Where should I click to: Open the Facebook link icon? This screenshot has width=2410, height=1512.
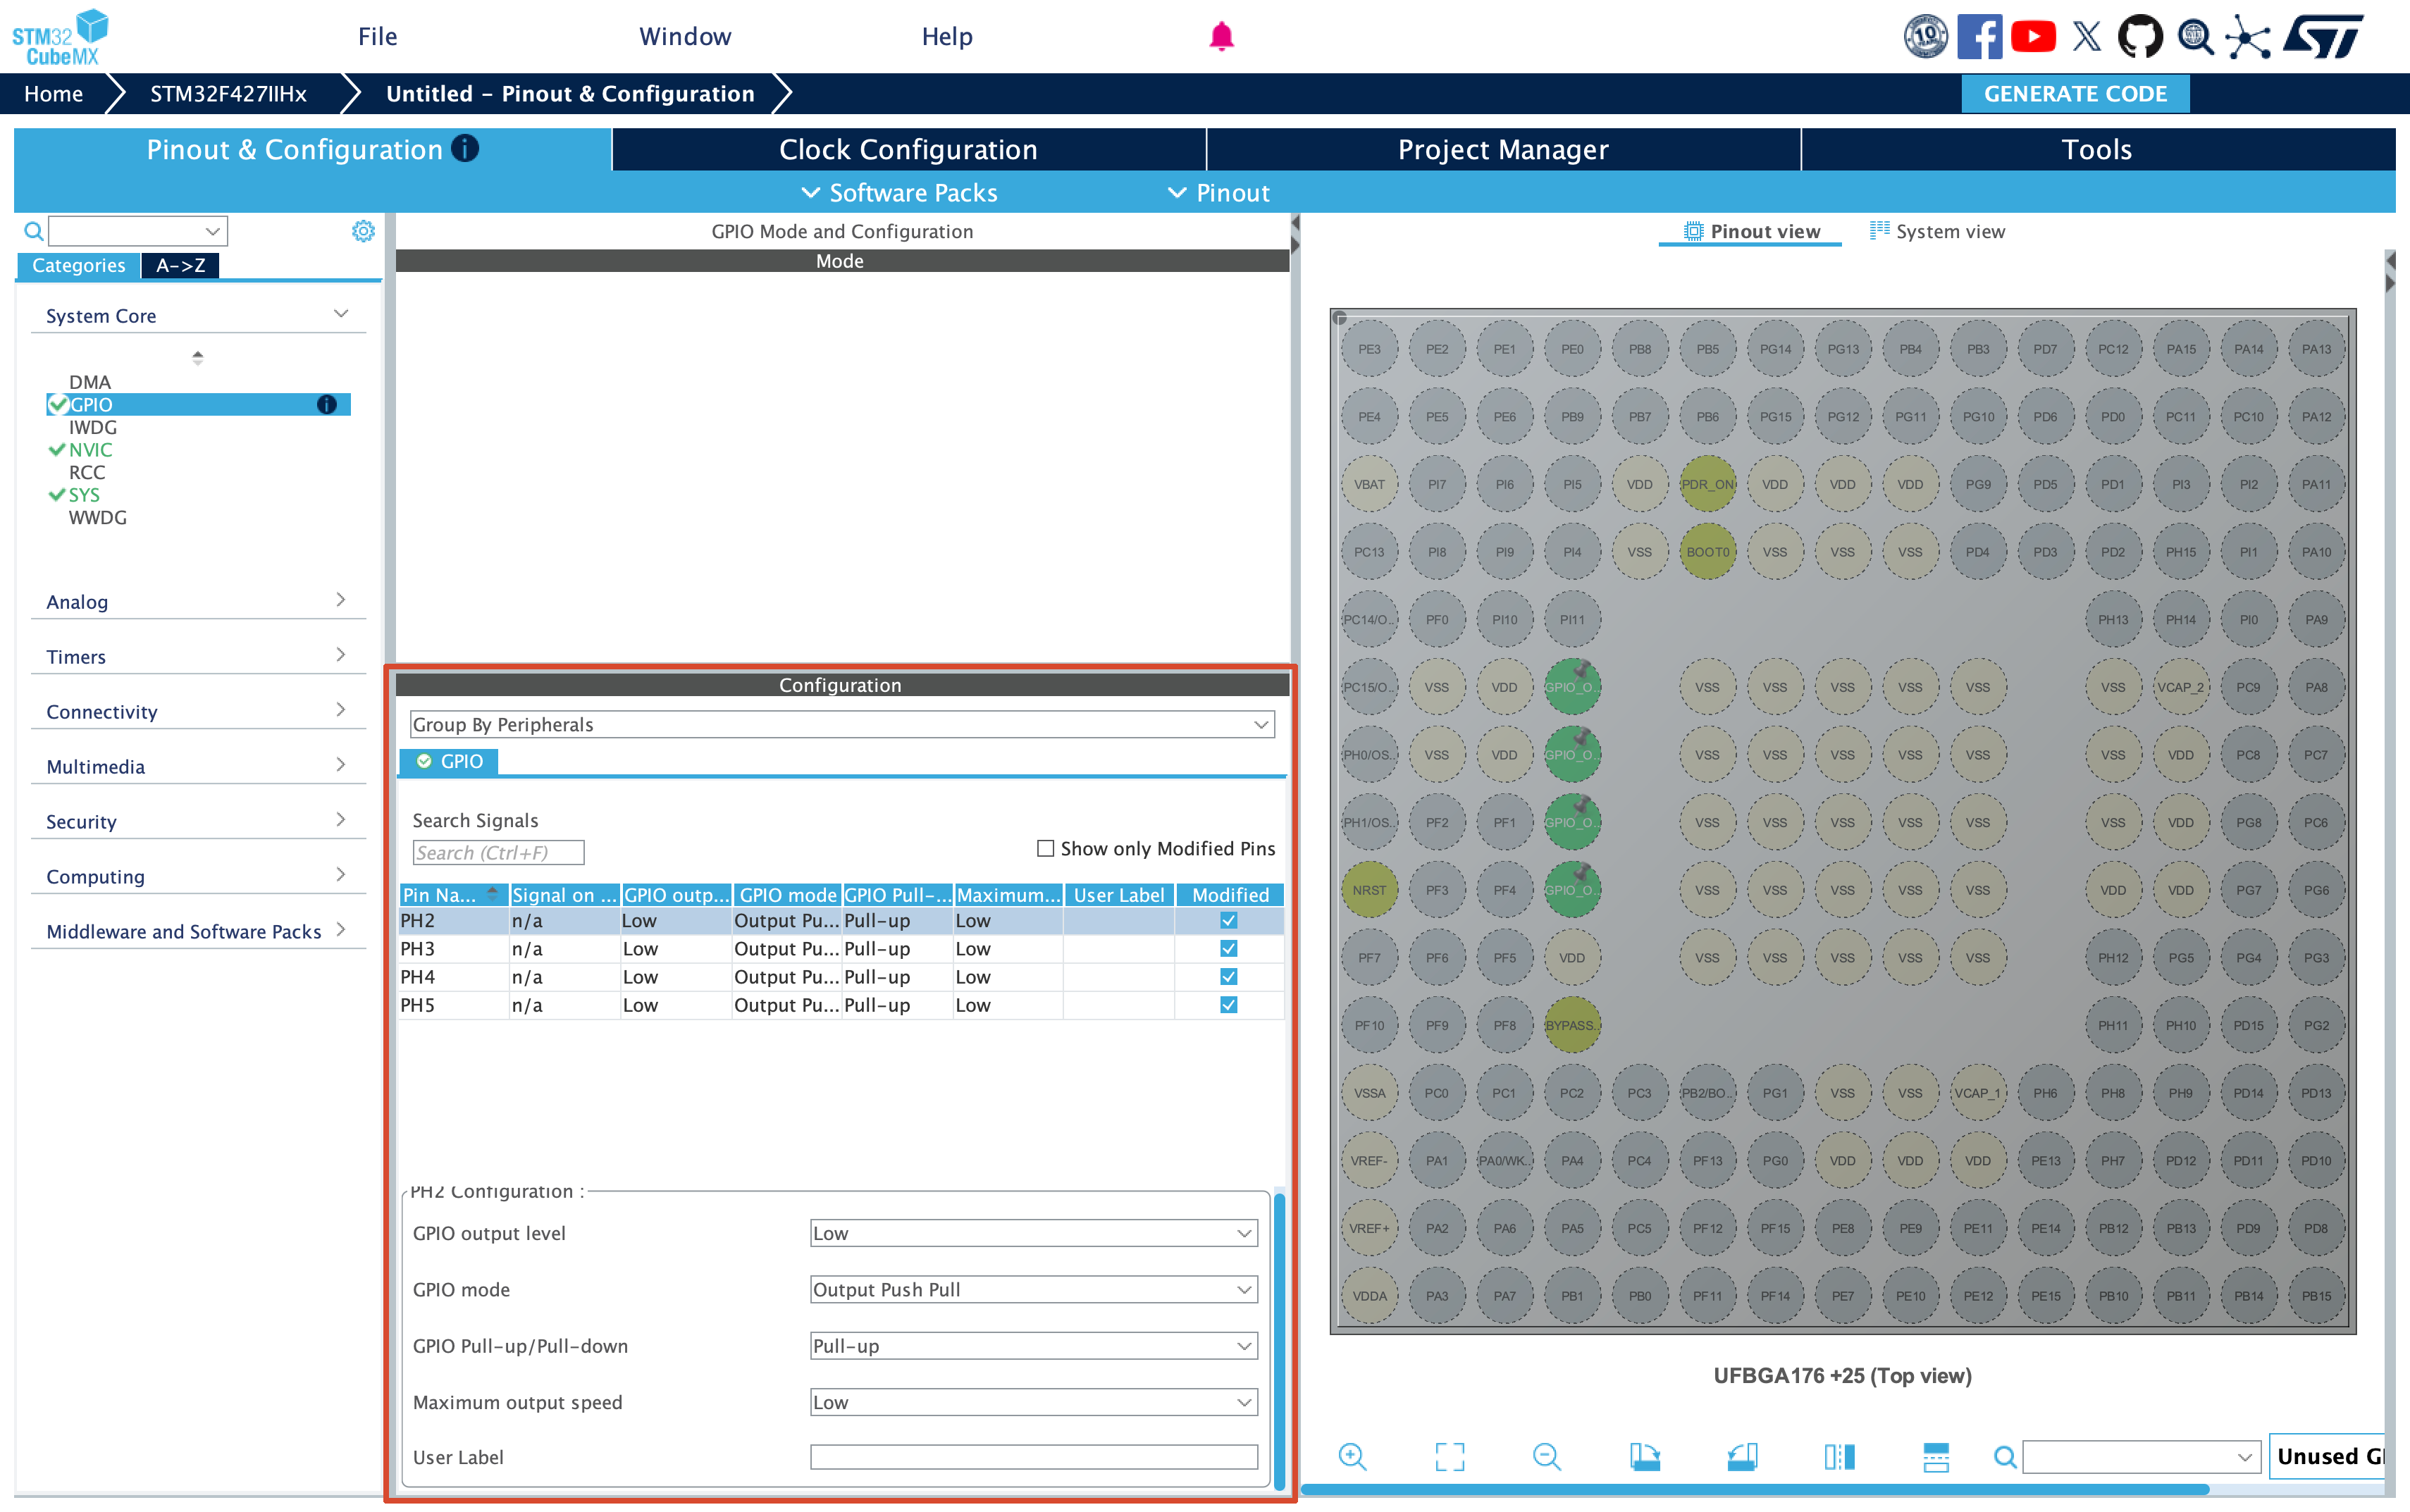tap(1979, 37)
